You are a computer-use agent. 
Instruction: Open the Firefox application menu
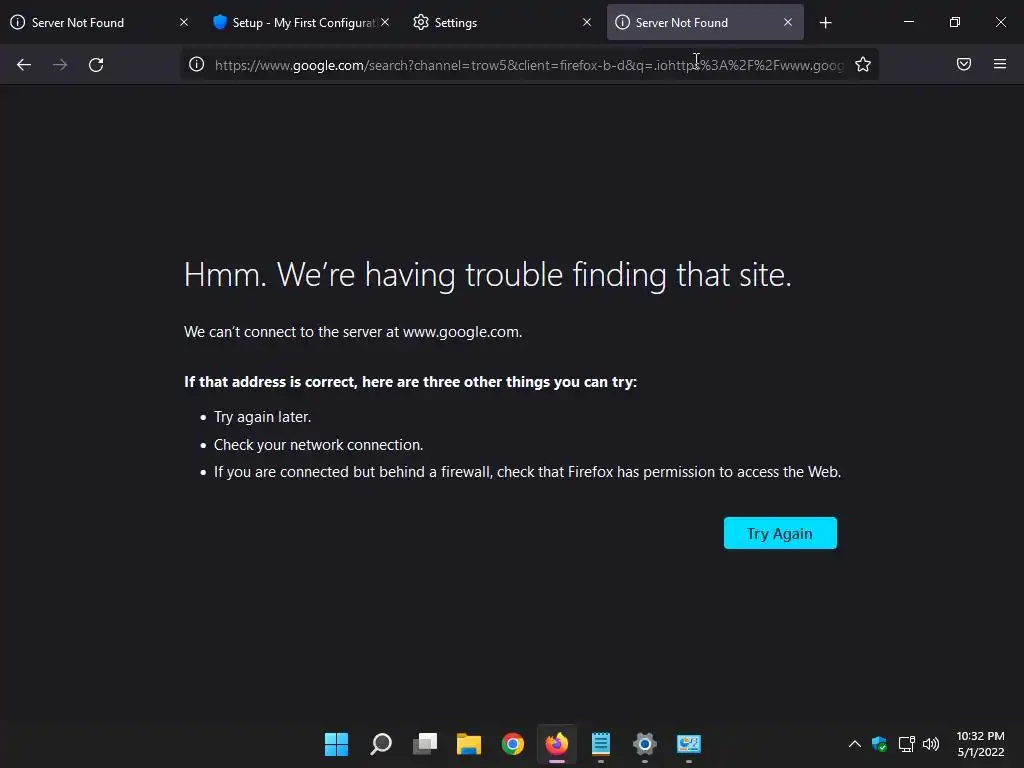[1000, 64]
